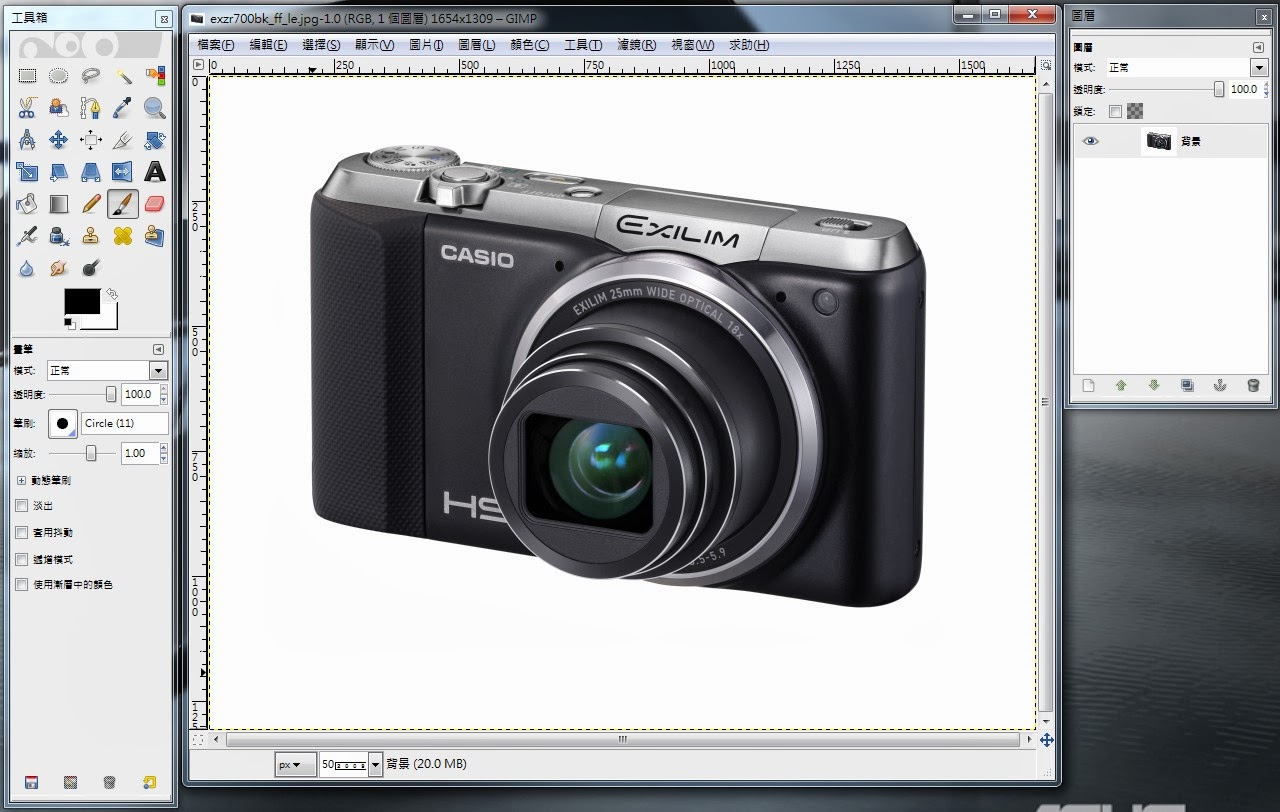Pick the Rotate tool

click(155, 139)
